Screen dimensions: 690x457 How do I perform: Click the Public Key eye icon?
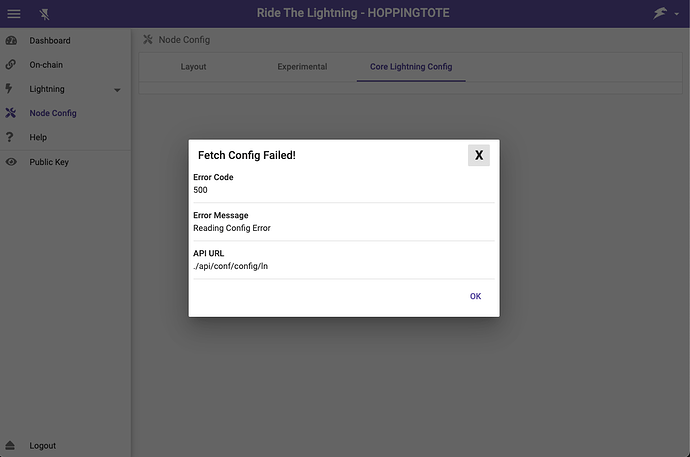coord(11,162)
